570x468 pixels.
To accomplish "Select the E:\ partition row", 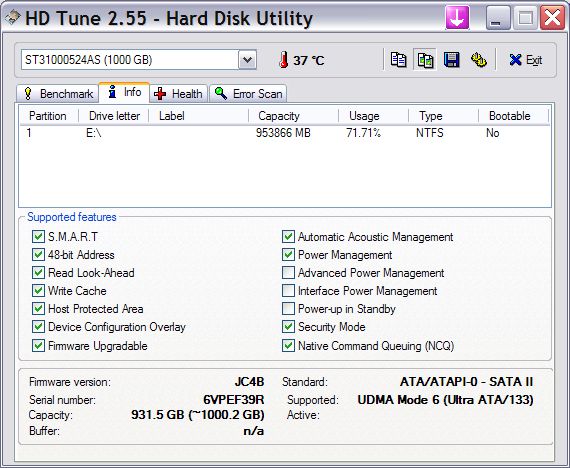I will 285,133.
